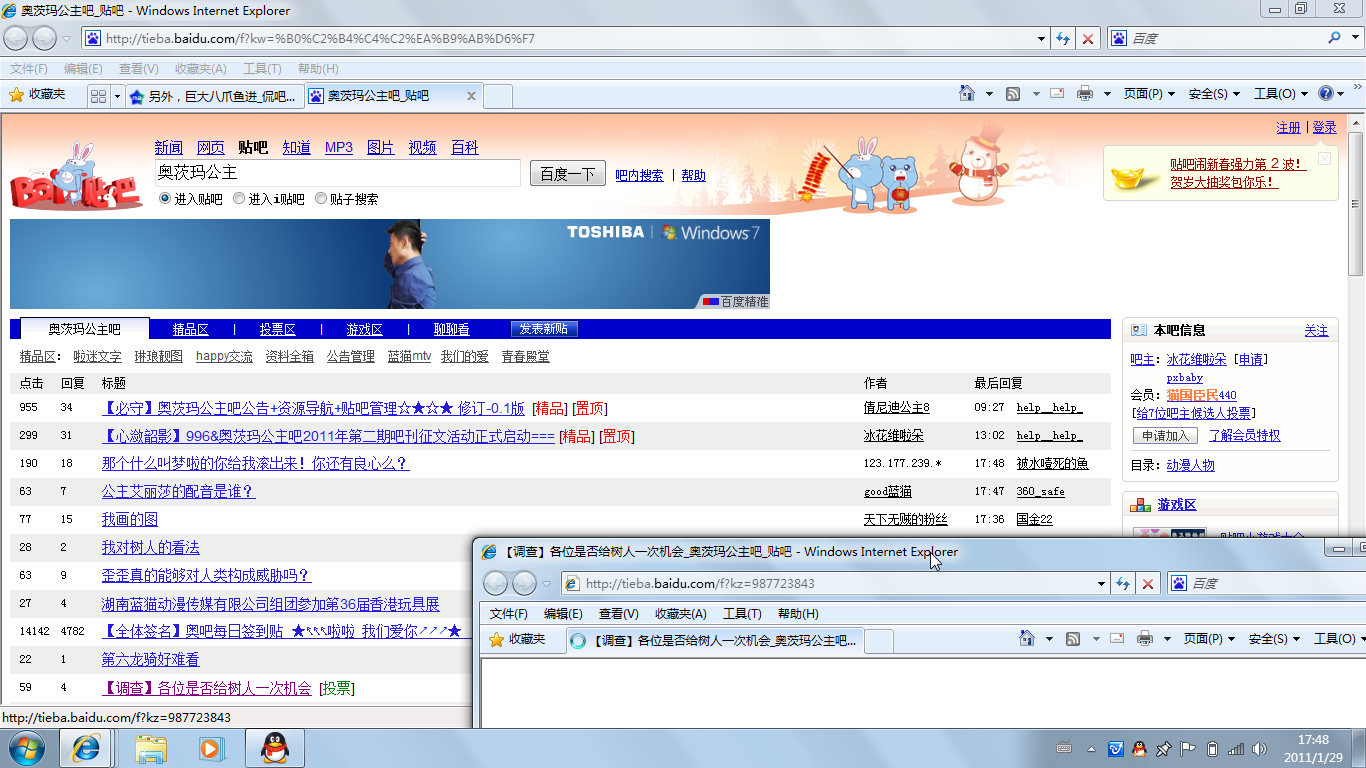
Task: Stop loading in main IE window
Action: click(1088, 39)
